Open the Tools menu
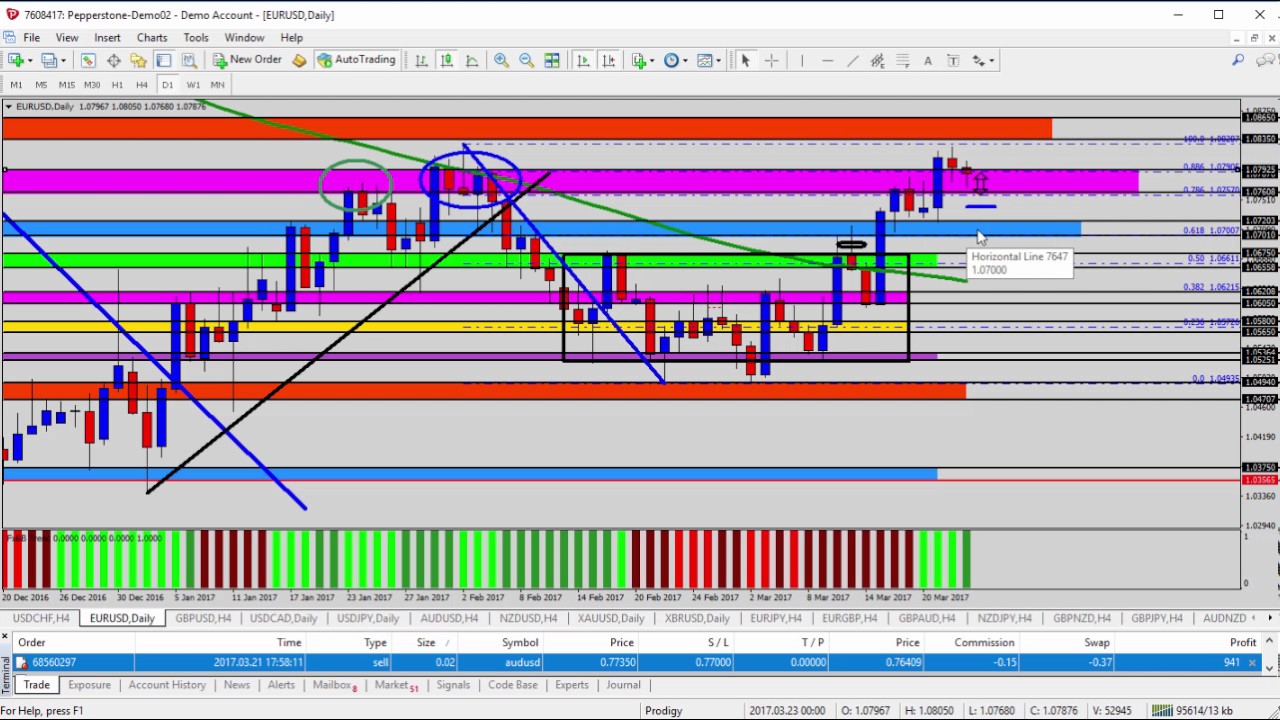 pyautogui.click(x=196, y=38)
